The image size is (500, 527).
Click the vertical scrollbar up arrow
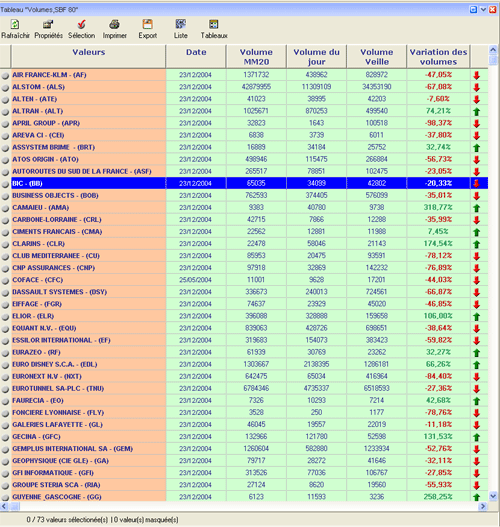click(x=493, y=50)
